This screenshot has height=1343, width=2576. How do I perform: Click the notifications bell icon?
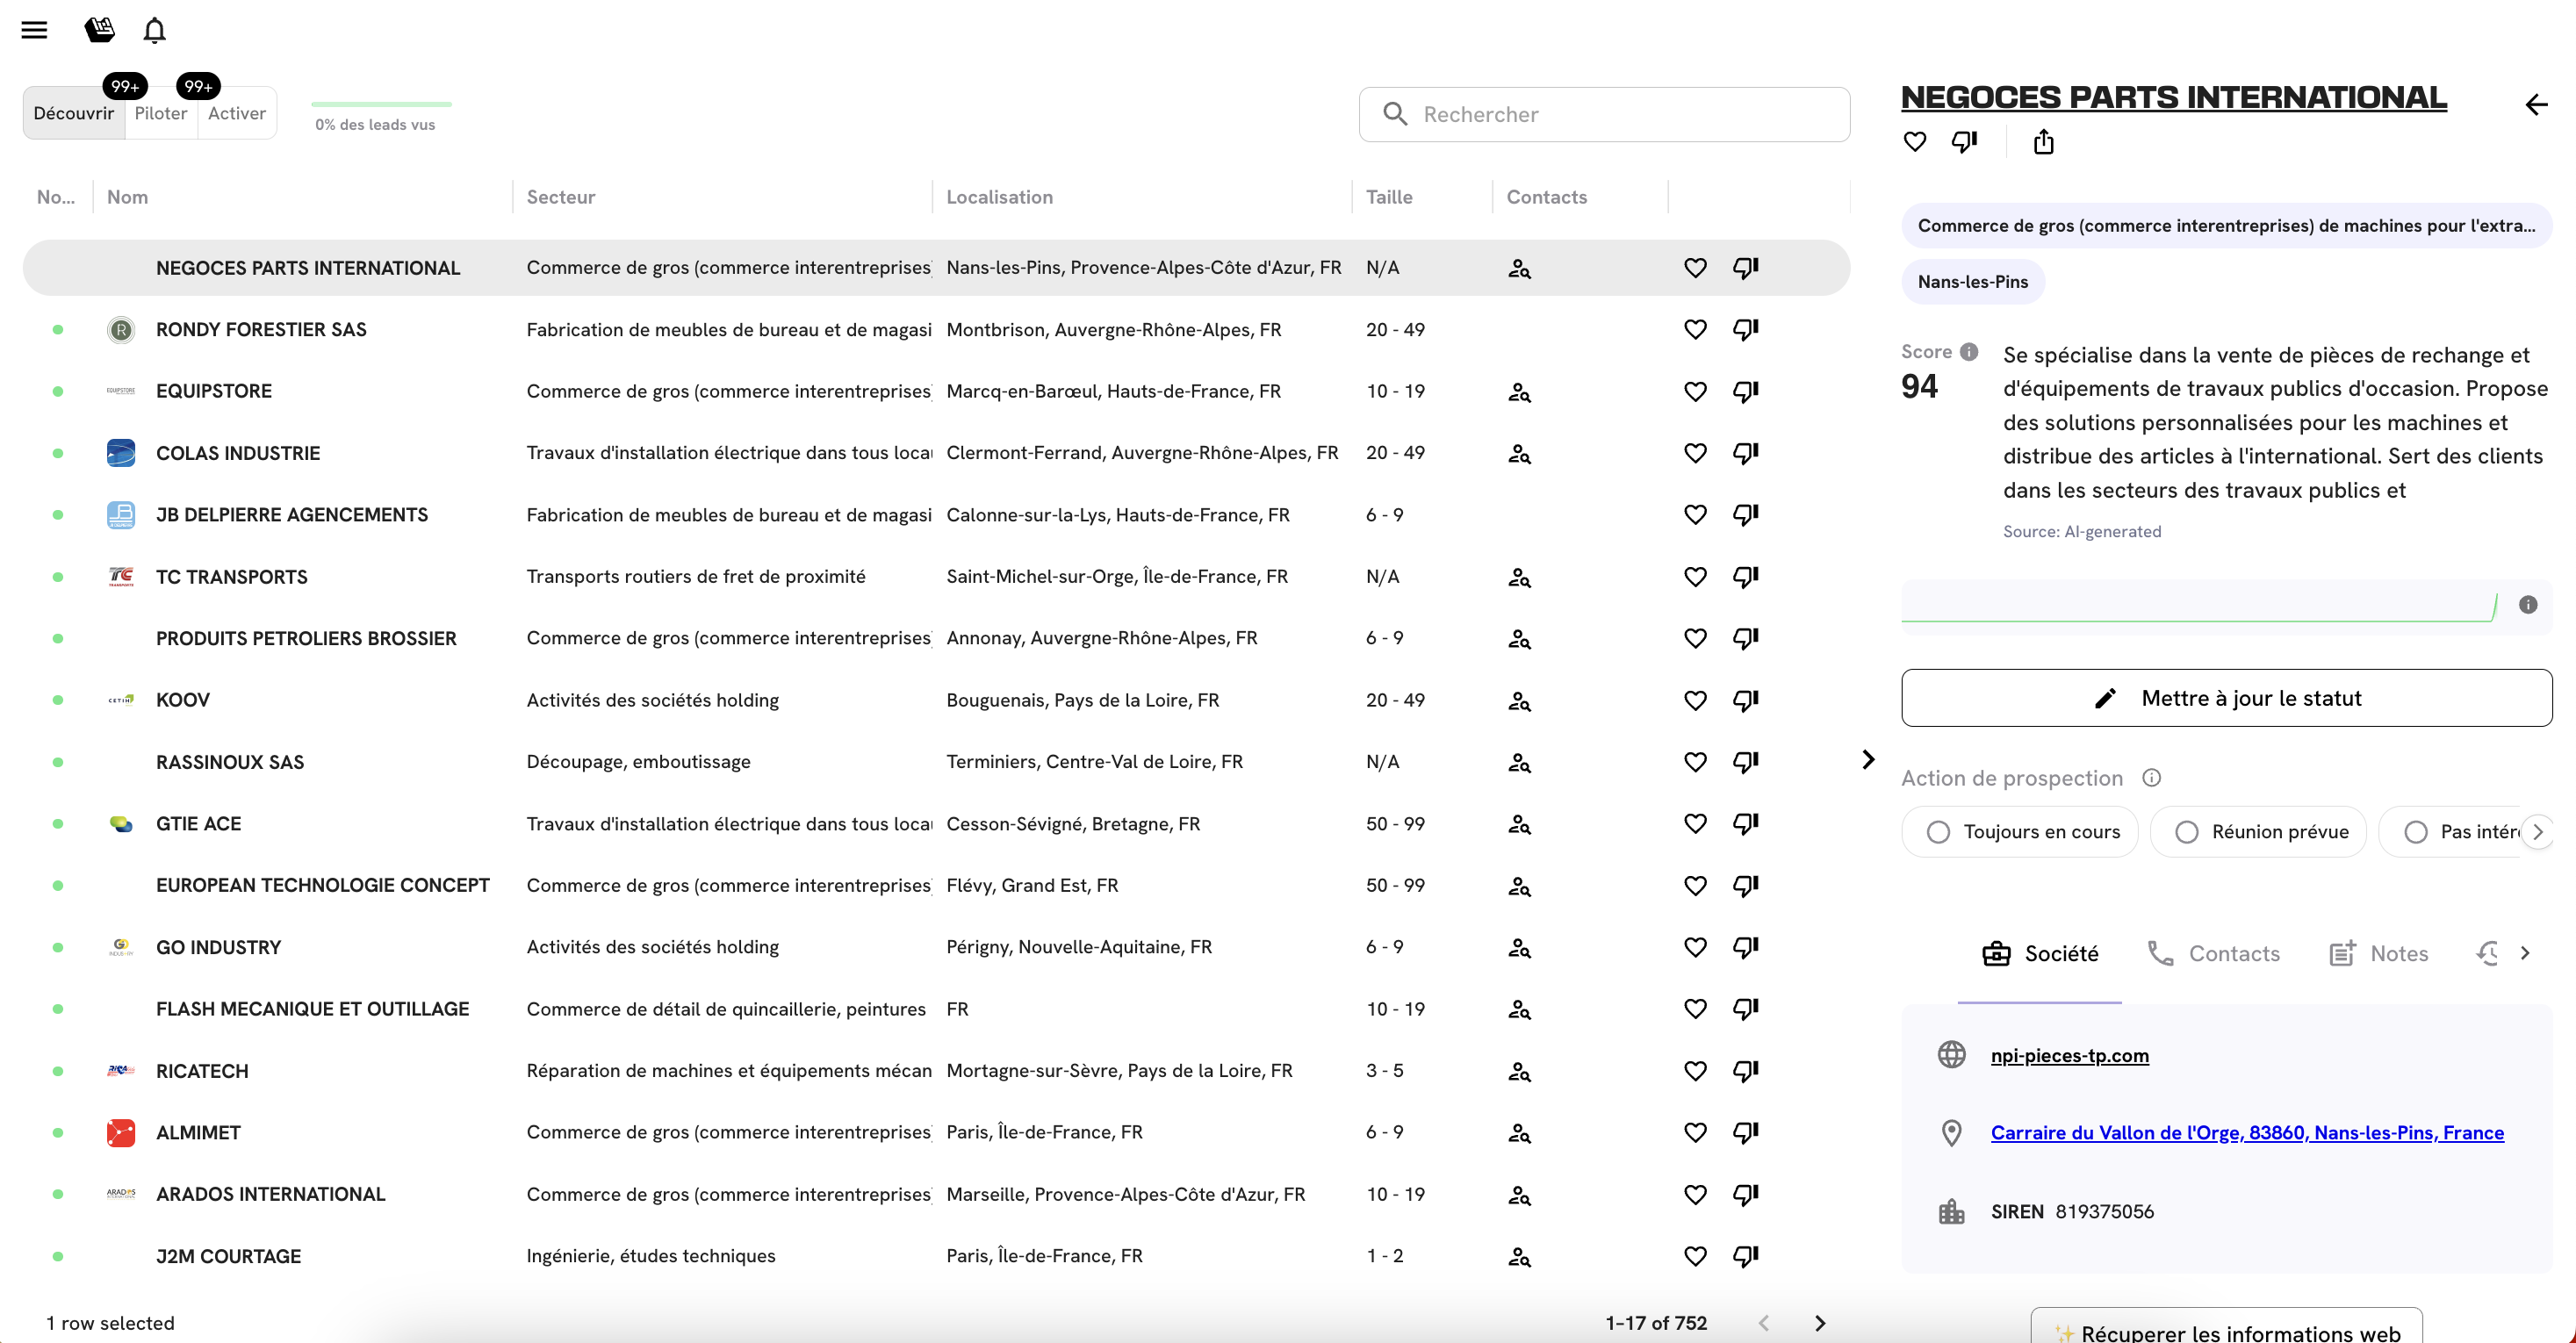coord(154,30)
